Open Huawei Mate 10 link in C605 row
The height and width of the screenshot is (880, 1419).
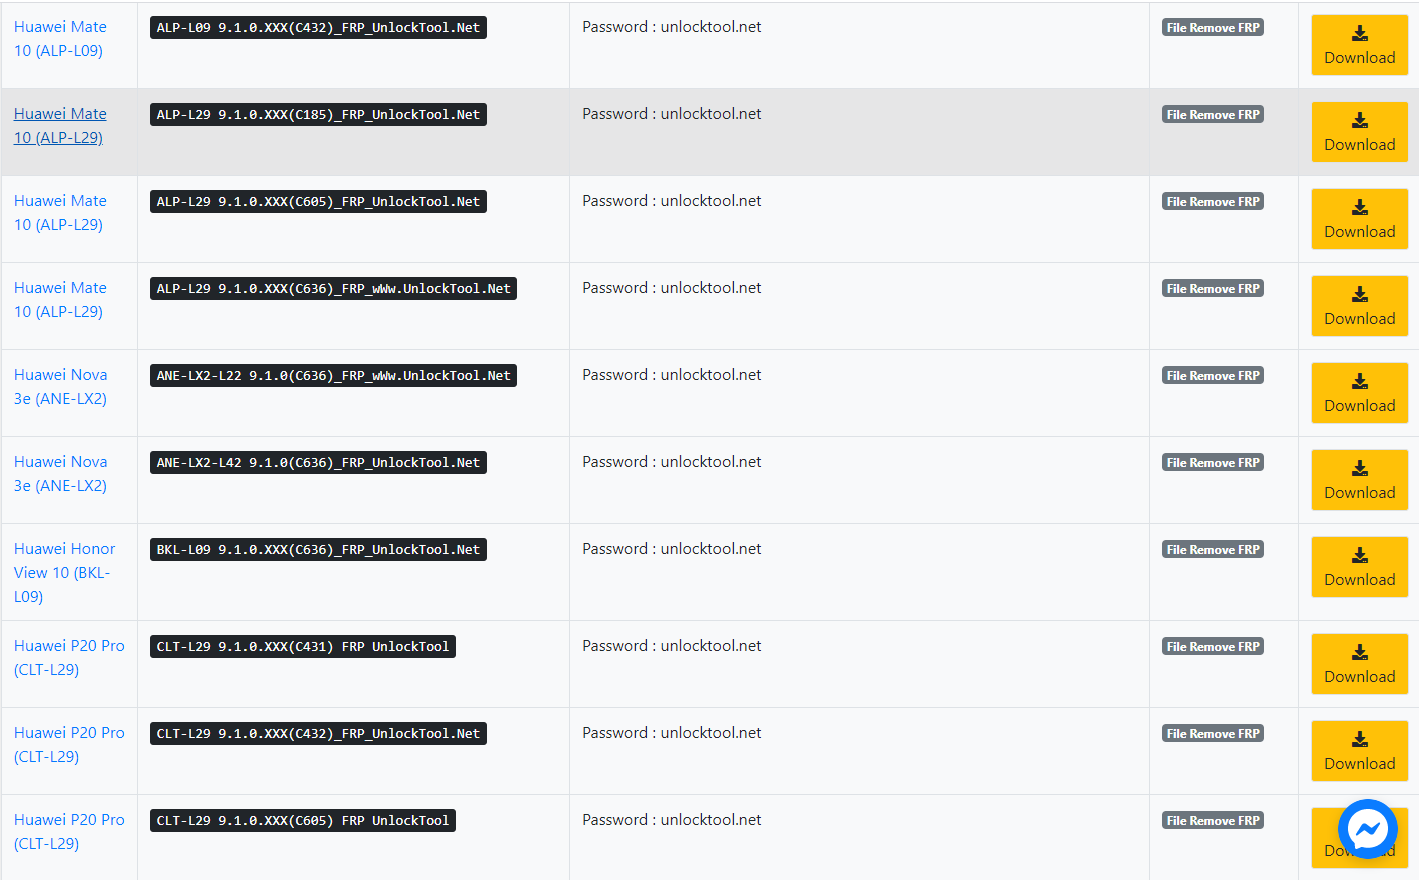(60, 213)
